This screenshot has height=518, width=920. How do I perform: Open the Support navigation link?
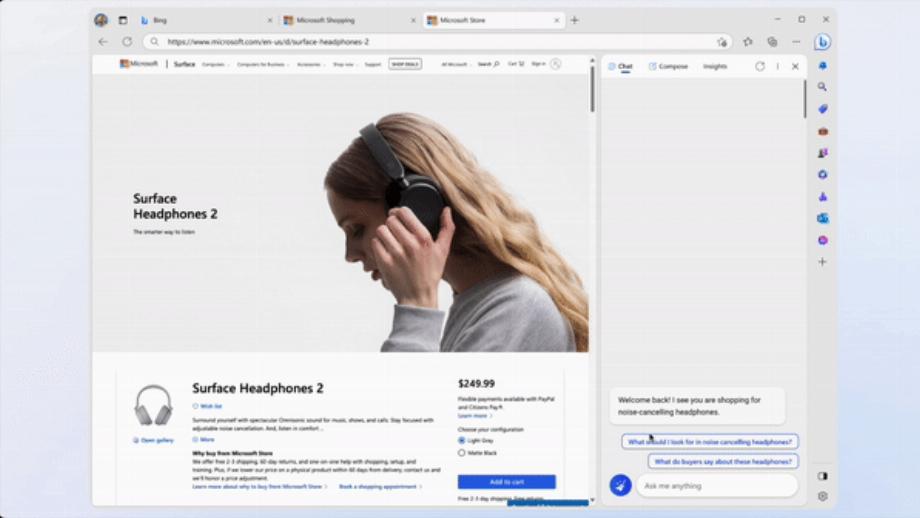[x=373, y=65]
